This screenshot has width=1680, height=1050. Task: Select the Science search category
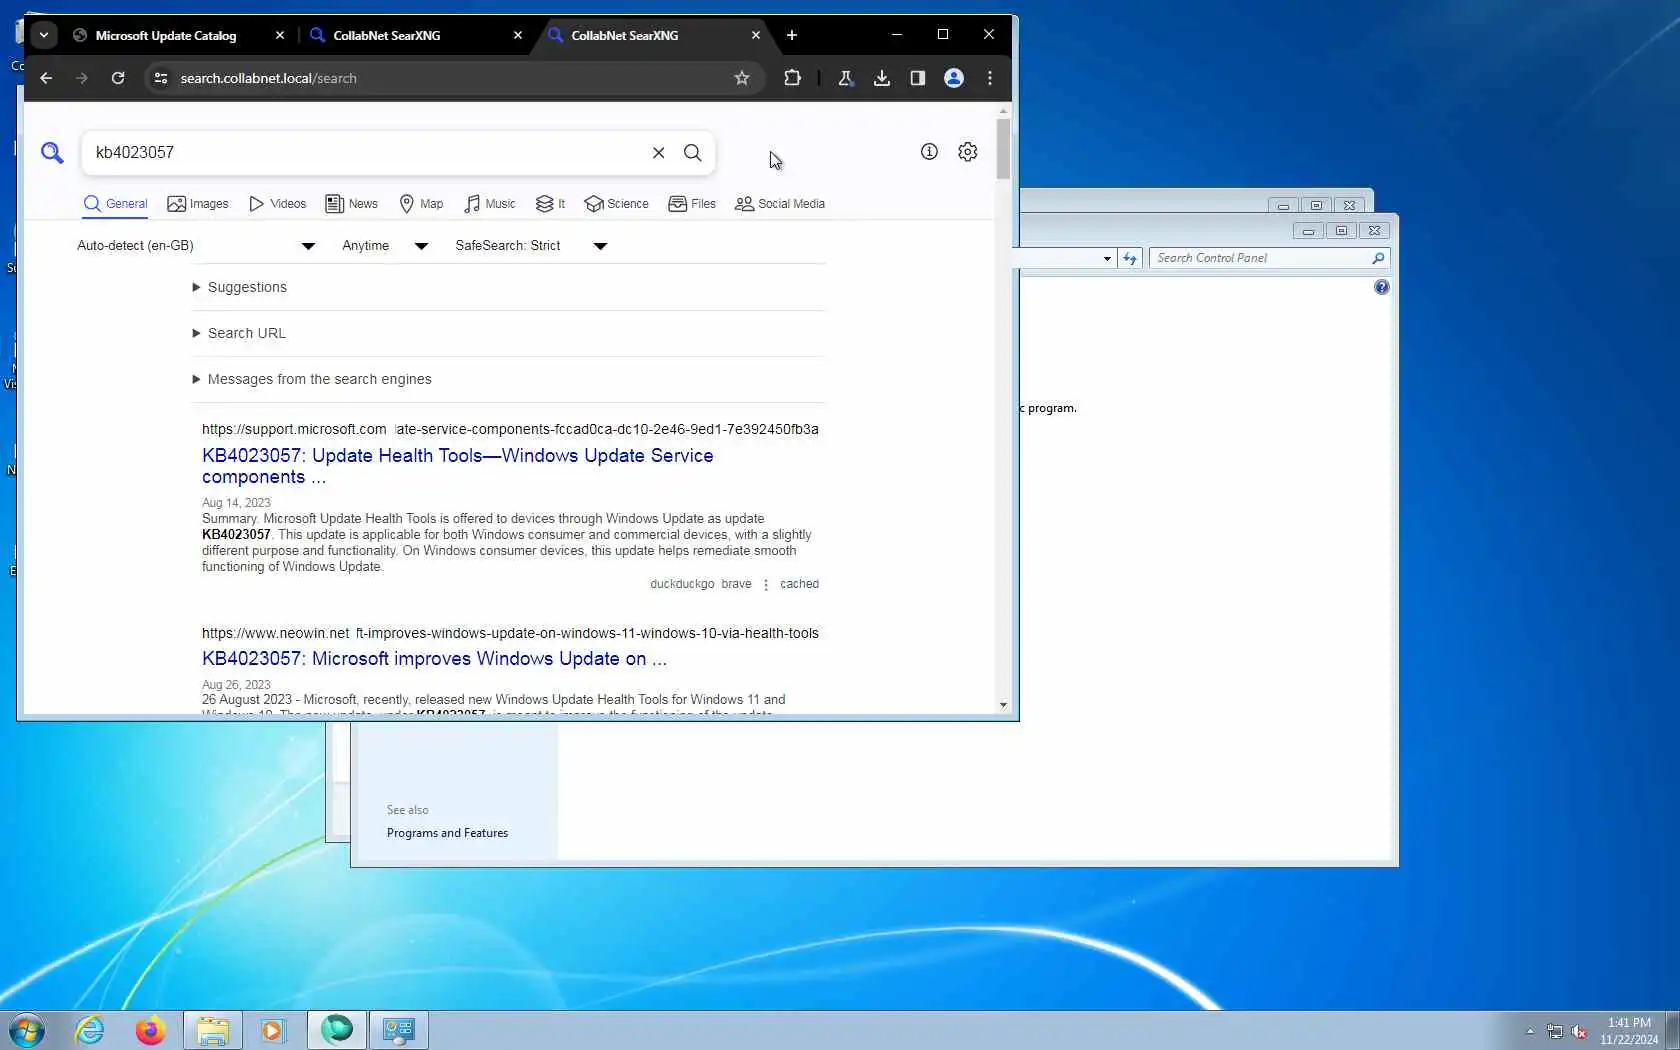pyautogui.click(x=616, y=204)
